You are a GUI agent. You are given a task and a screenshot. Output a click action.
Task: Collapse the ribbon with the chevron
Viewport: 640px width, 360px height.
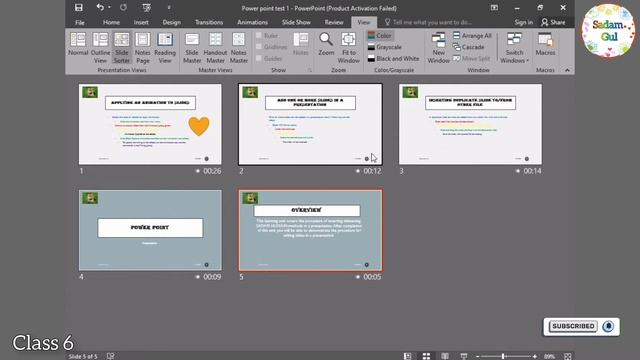pos(567,70)
